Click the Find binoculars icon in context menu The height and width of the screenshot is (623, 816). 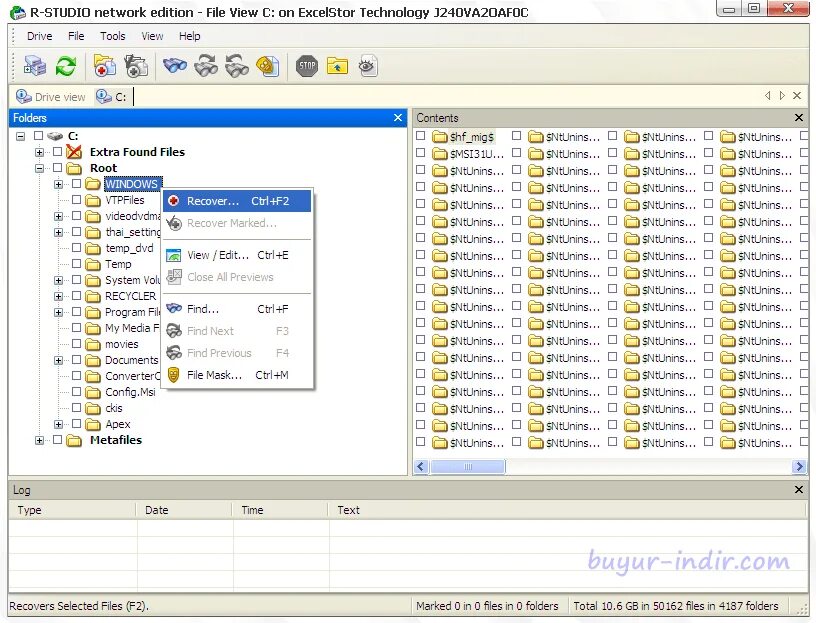click(174, 309)
